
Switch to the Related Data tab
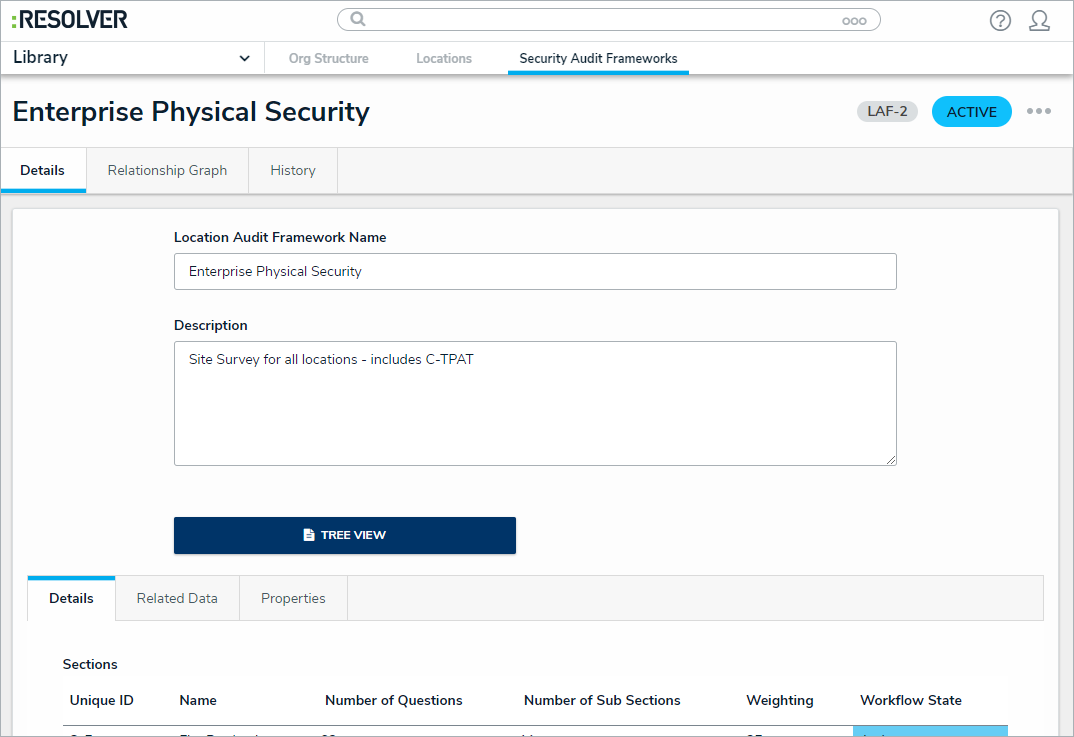pos(177,599)
